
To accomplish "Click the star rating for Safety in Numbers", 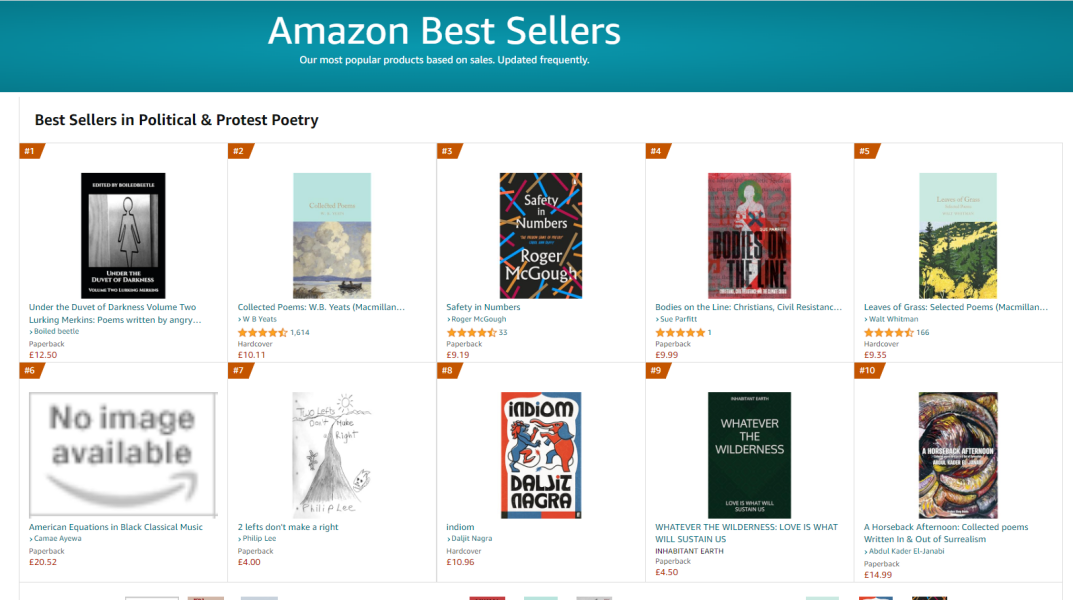I will pos(471,332).
